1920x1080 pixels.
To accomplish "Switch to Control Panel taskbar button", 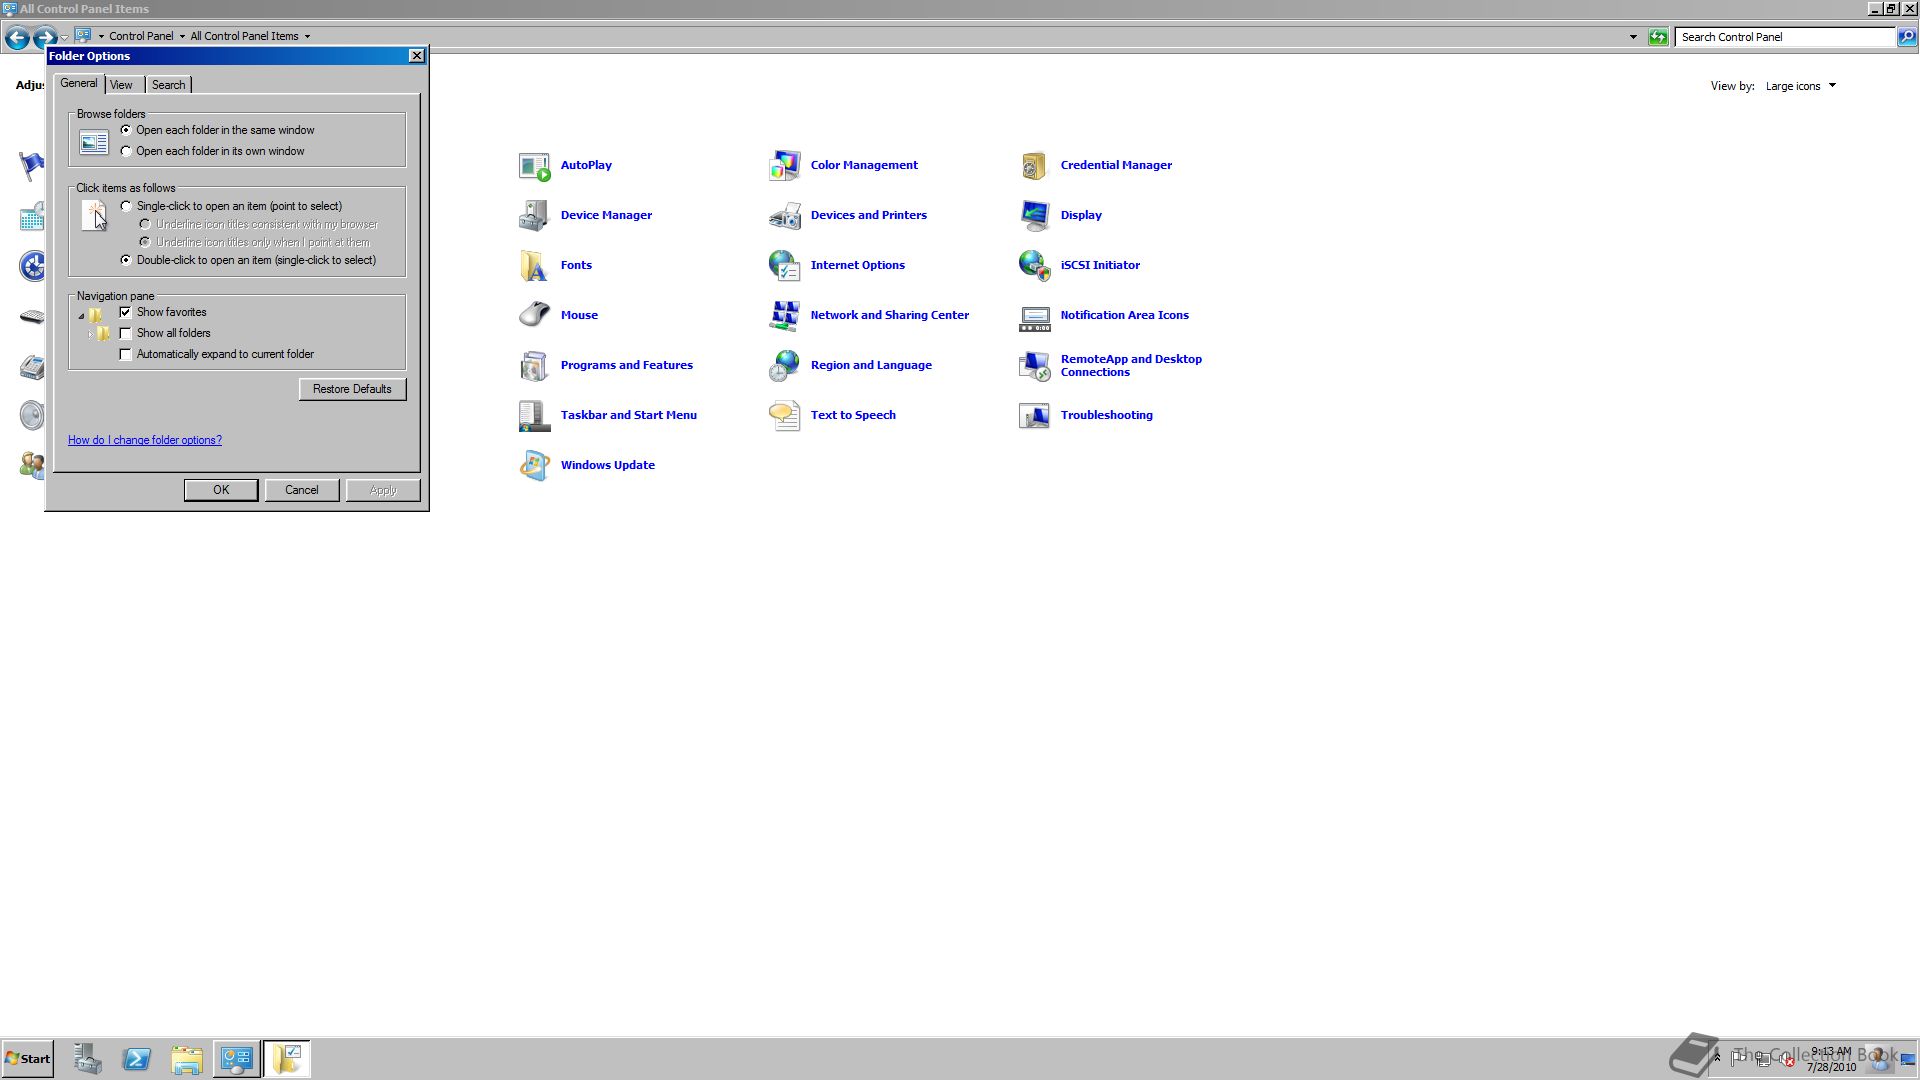I will click(x=237, y=1059).
